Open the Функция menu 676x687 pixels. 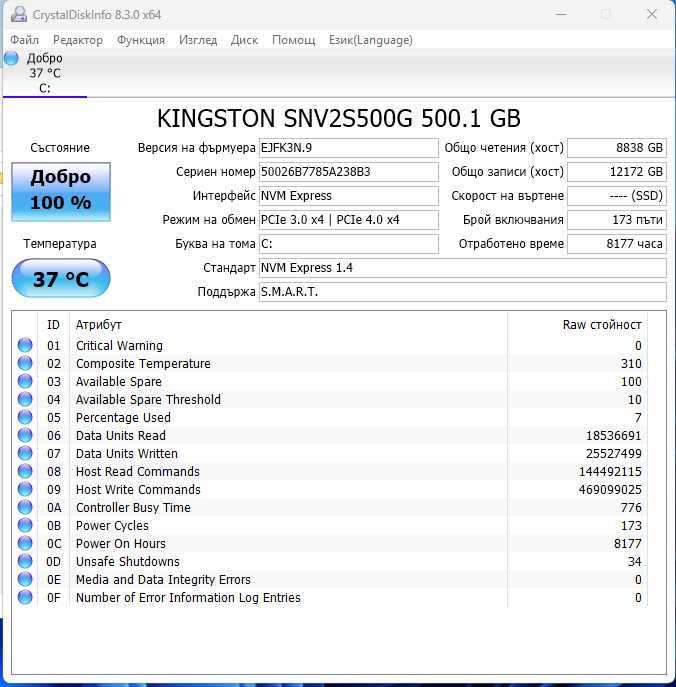point(141,40)
